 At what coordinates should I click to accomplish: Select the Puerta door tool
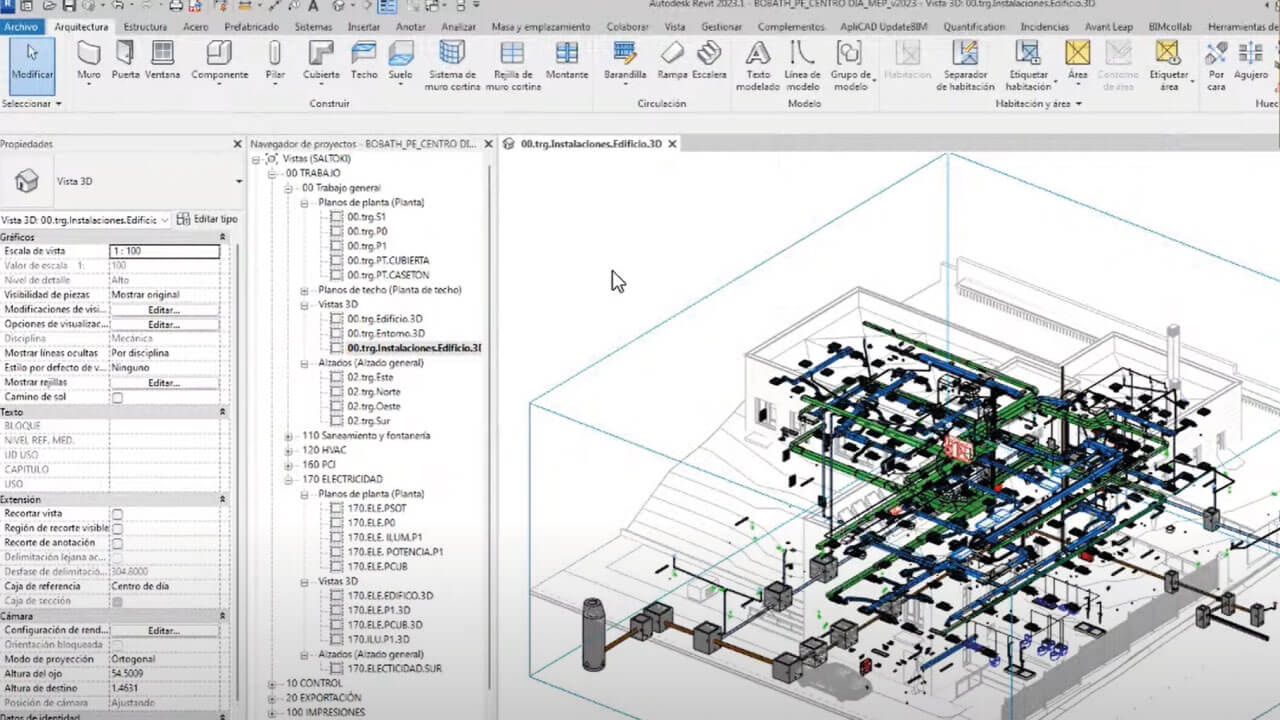125,61
